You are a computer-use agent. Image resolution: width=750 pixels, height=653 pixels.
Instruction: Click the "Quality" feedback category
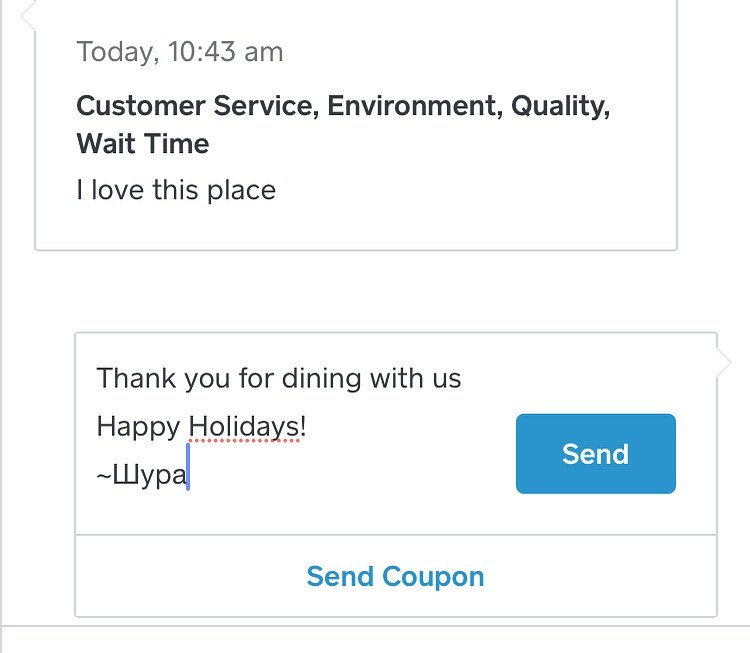[x=557, y=107]
